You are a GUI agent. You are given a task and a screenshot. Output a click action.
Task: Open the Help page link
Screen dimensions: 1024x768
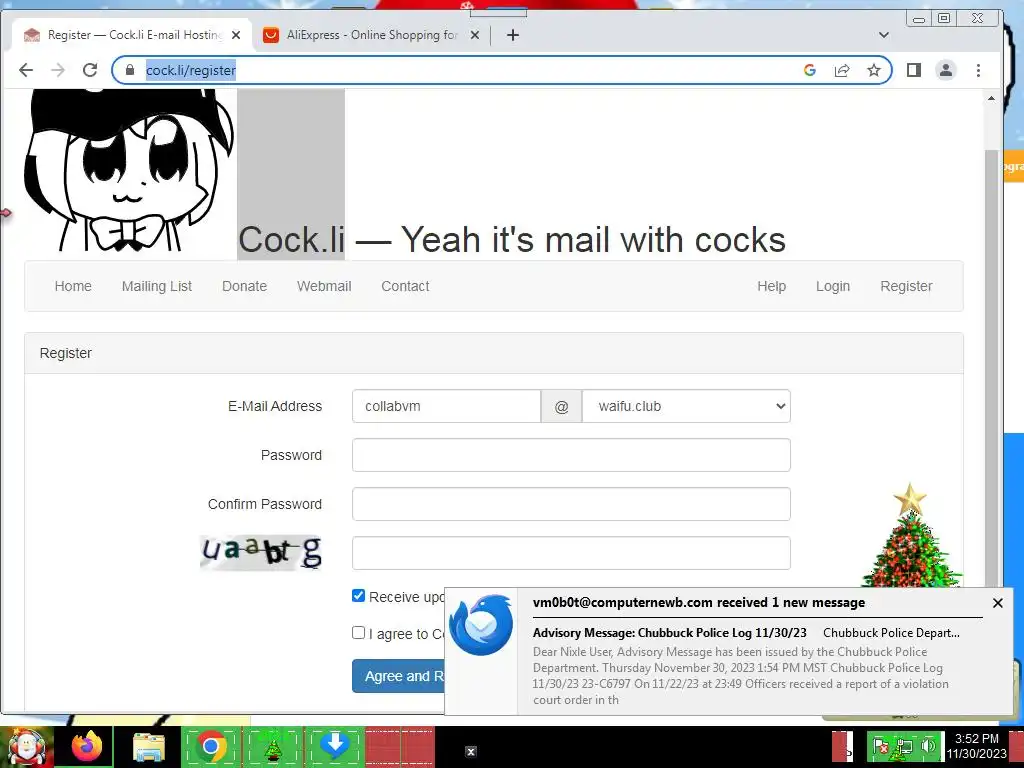[x=771, y=286]
